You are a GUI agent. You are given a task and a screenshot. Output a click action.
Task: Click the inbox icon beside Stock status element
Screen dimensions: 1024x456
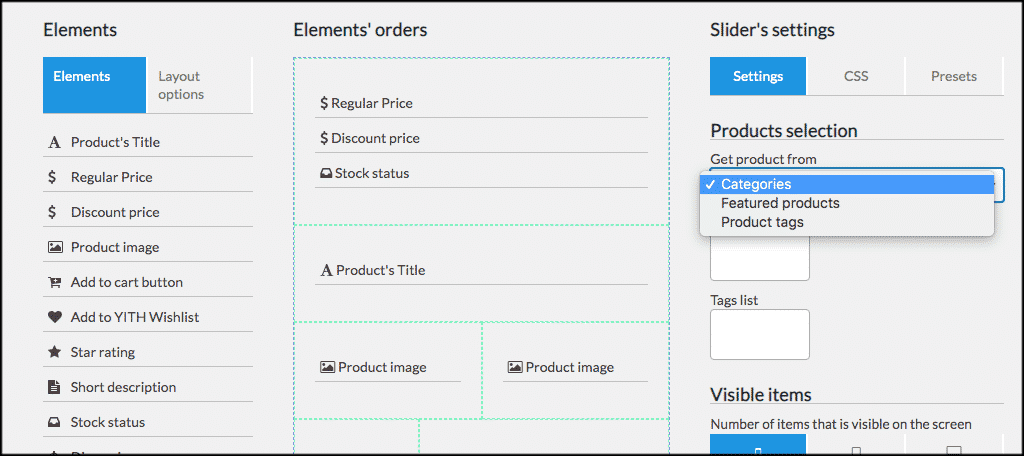pyautogui.click(x=54, y=422)
